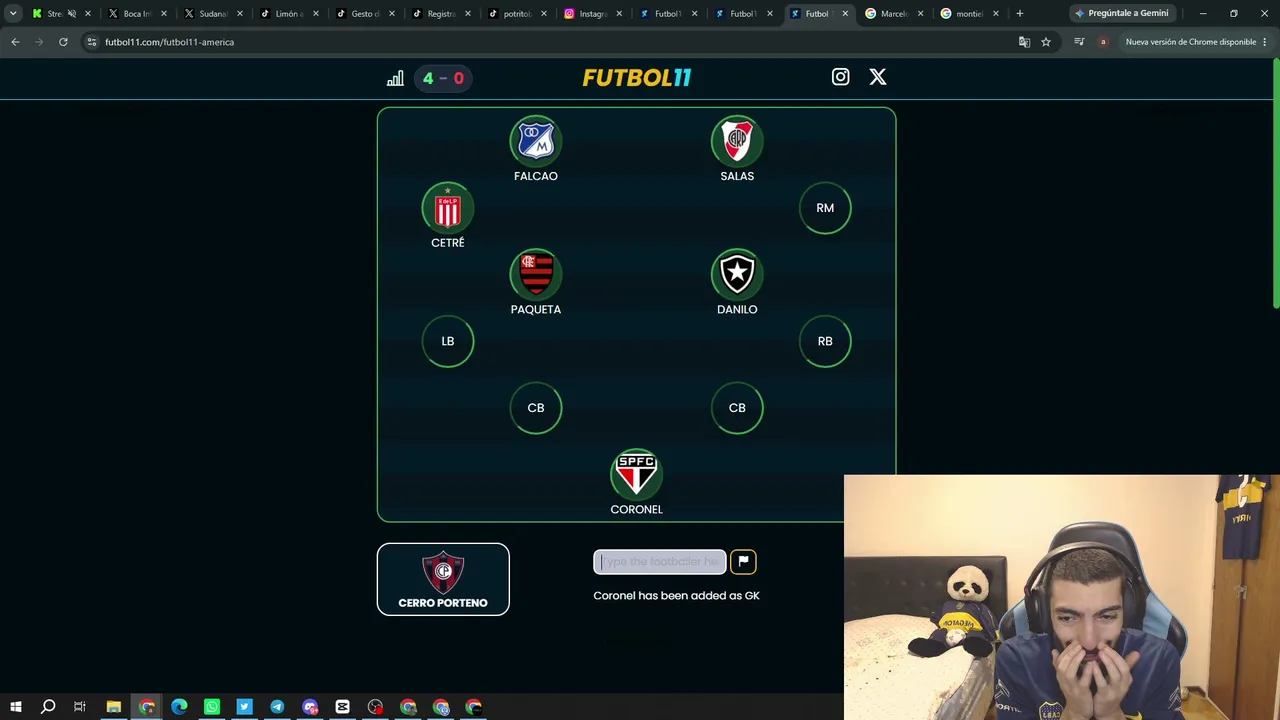The image size is (1280, 720).
Task: Open the tab search dropdown
Action: [13, 13]
